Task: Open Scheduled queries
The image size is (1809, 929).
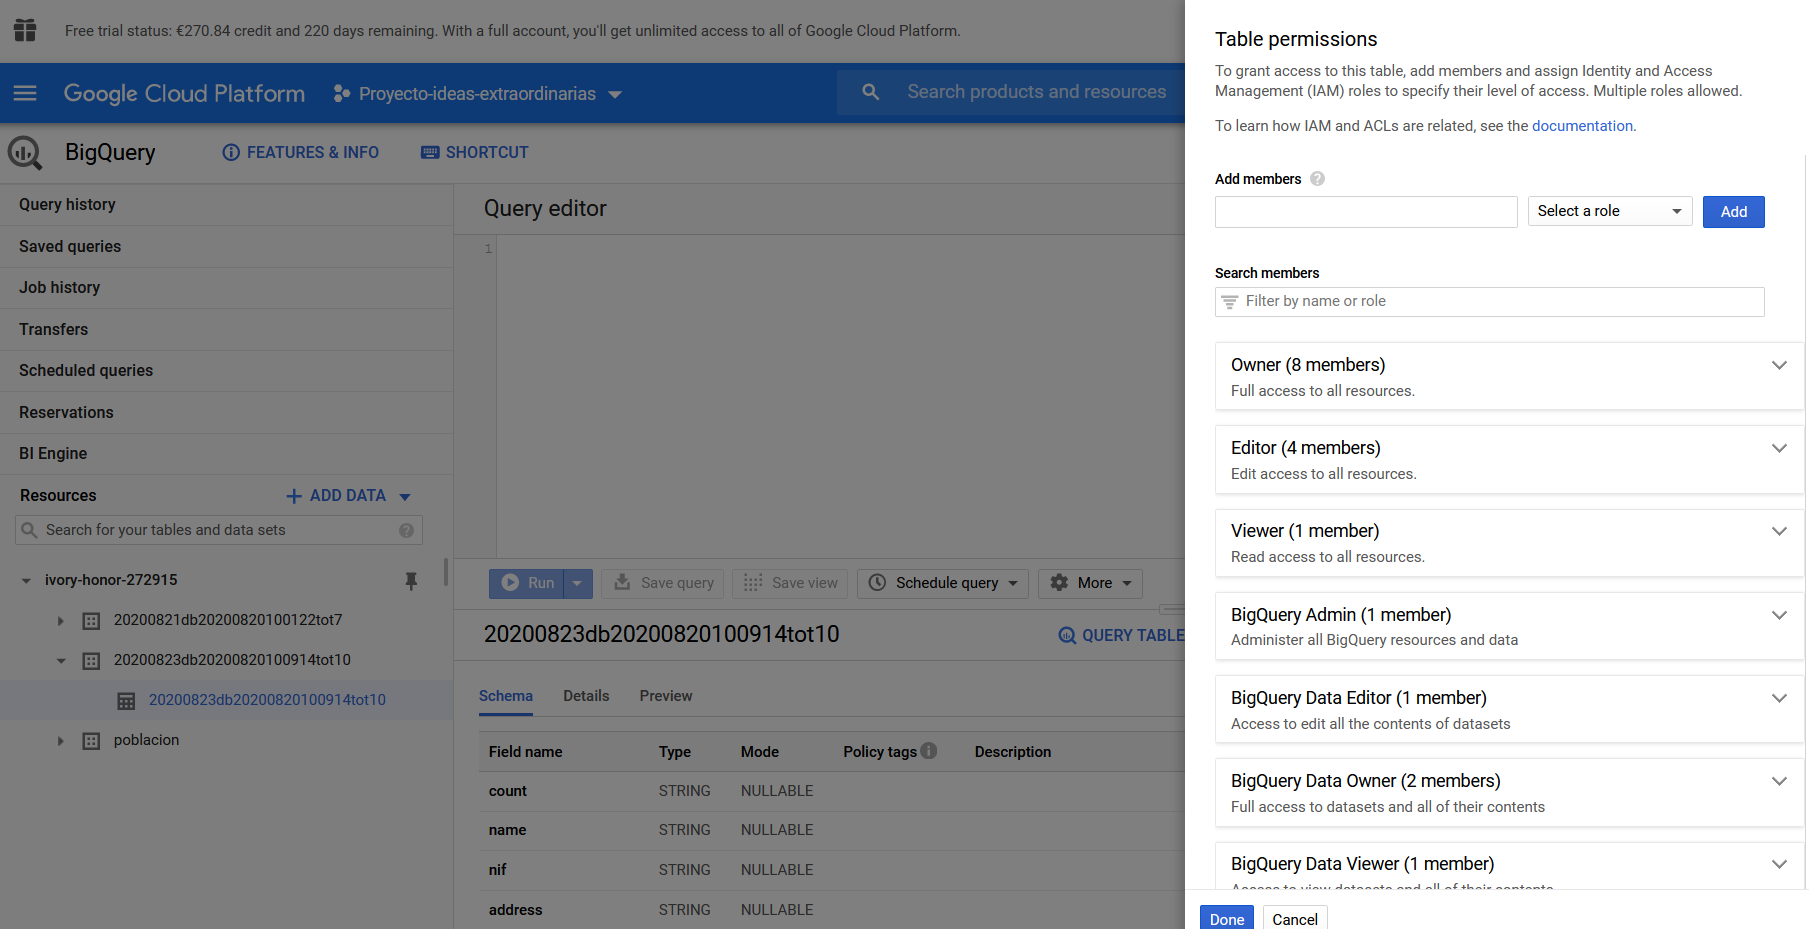Action: pos(226,371)
